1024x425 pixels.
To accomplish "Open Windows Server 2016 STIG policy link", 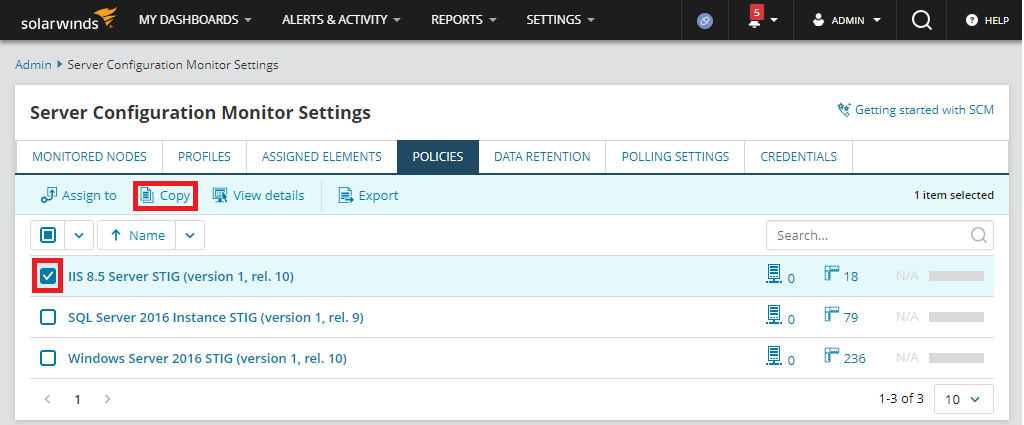I will click(207, 358).
